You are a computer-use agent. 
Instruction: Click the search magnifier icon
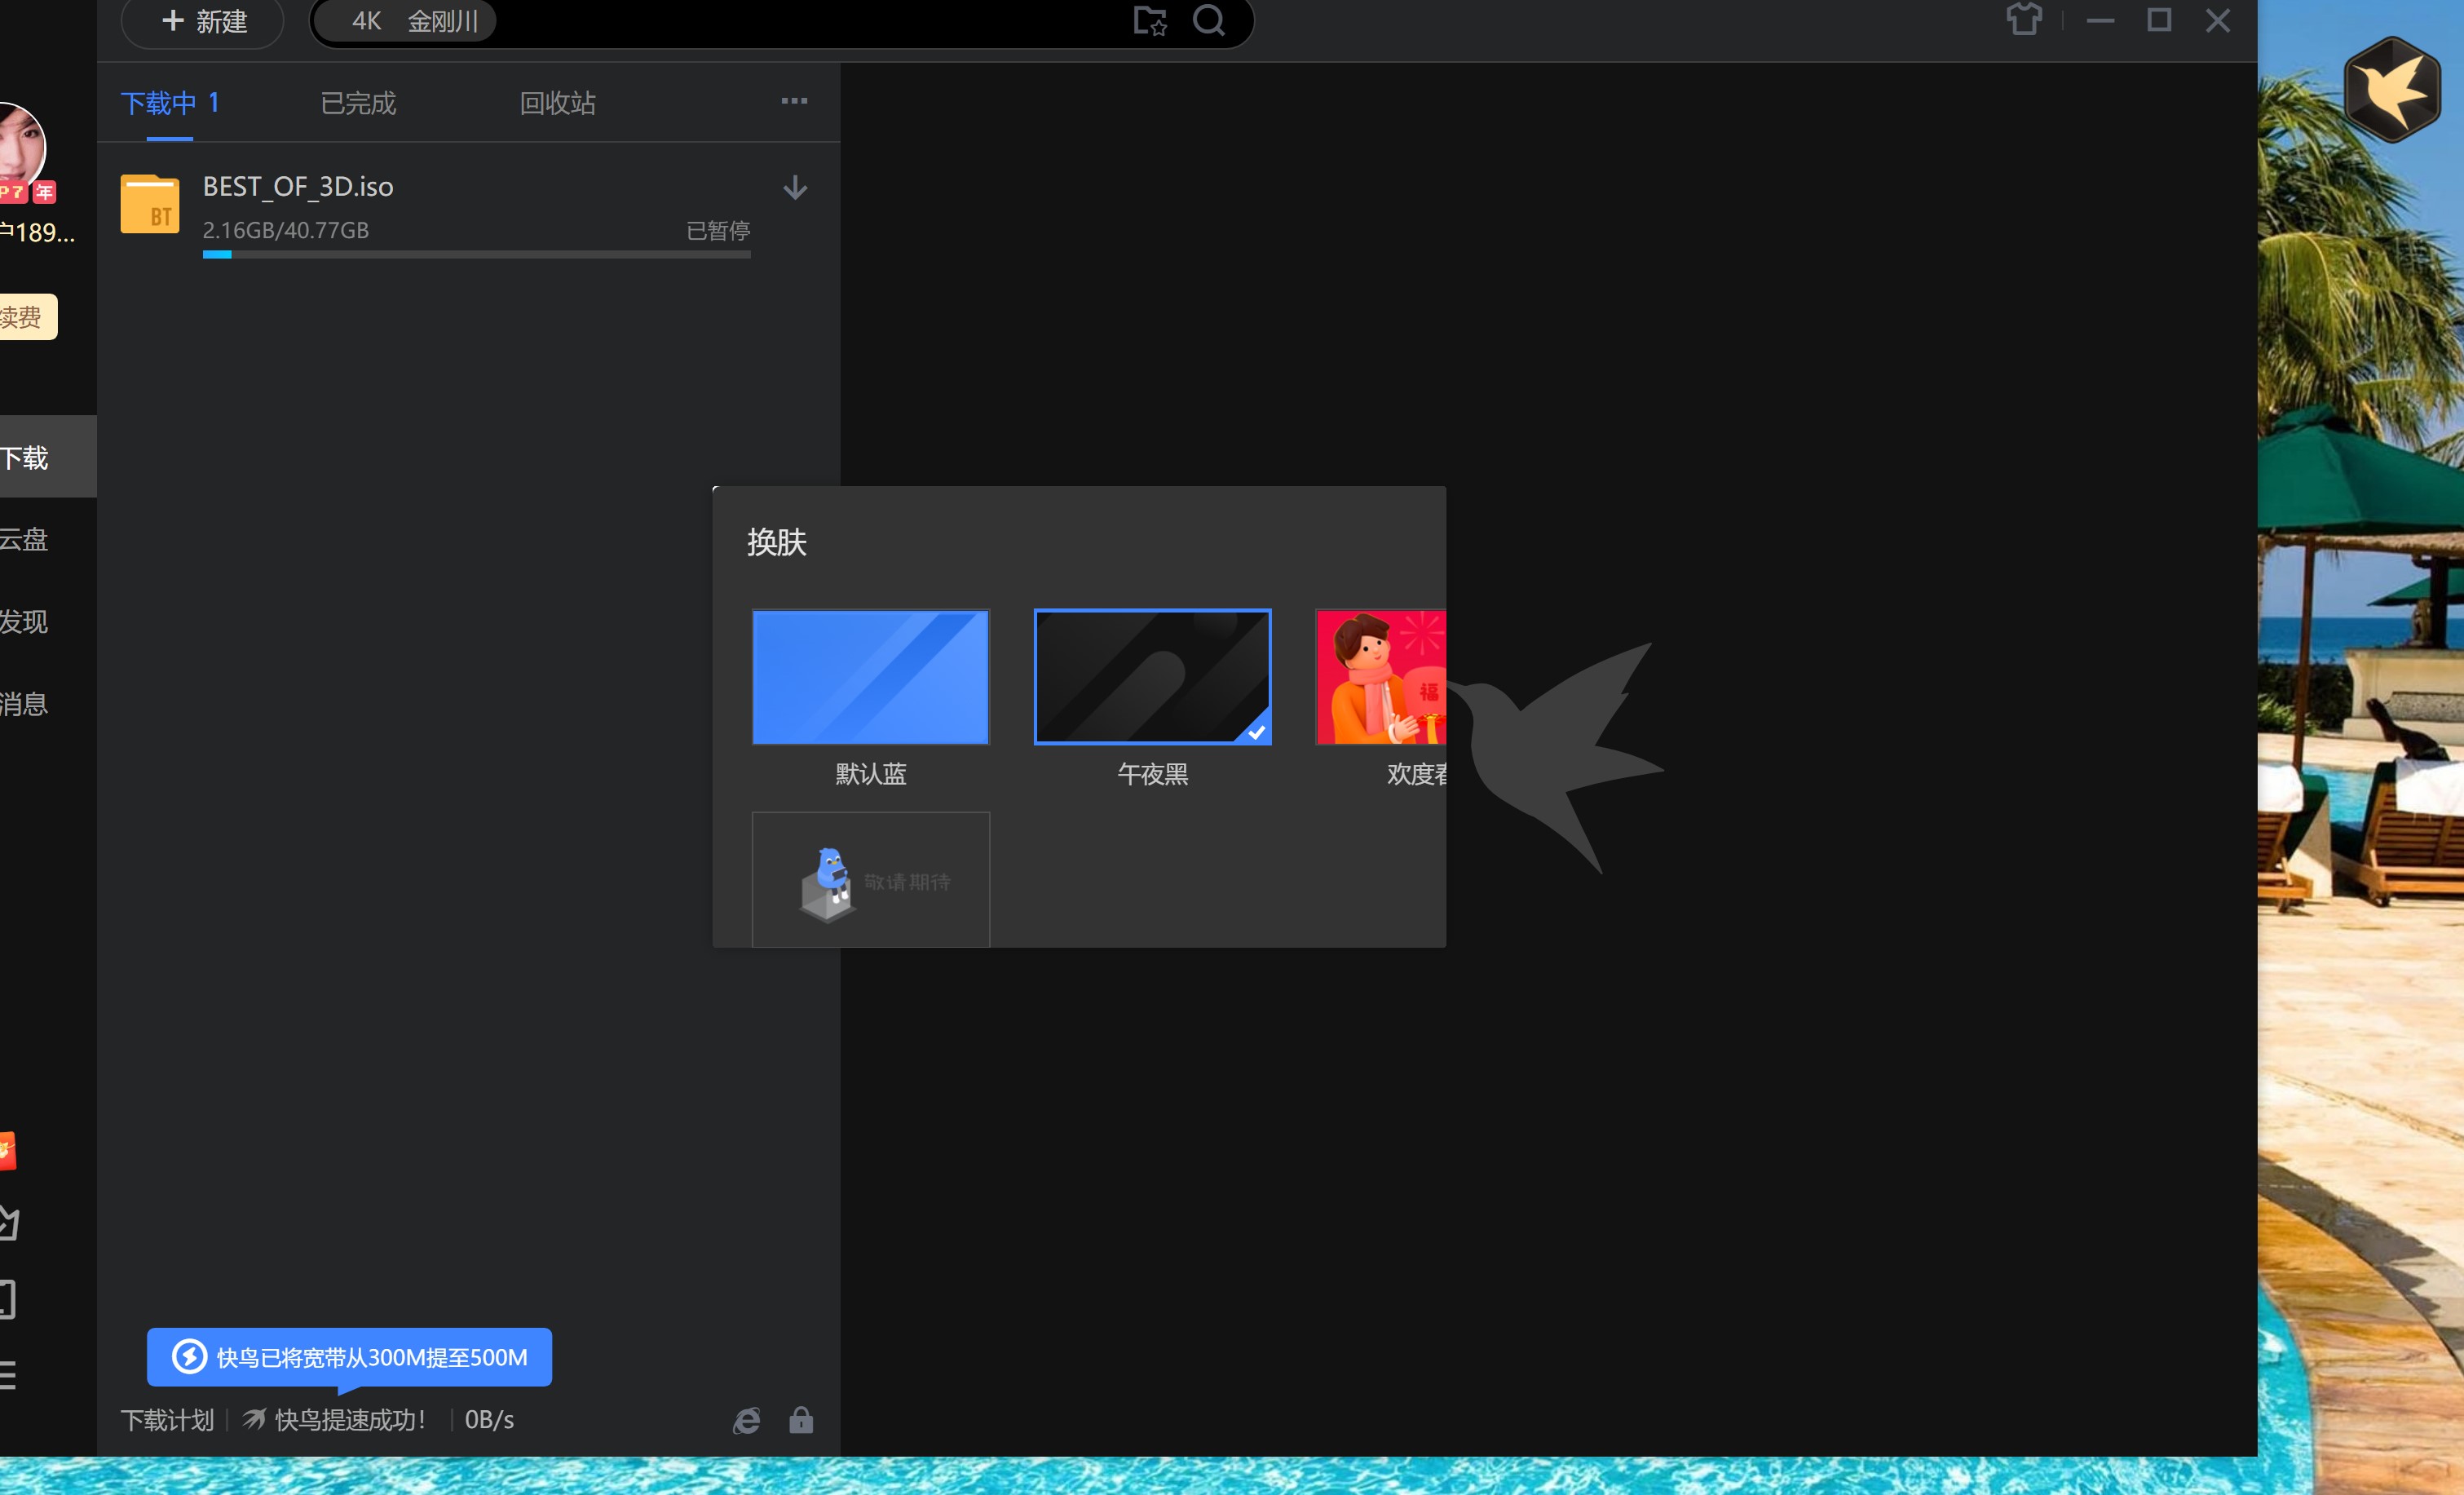1208,20
